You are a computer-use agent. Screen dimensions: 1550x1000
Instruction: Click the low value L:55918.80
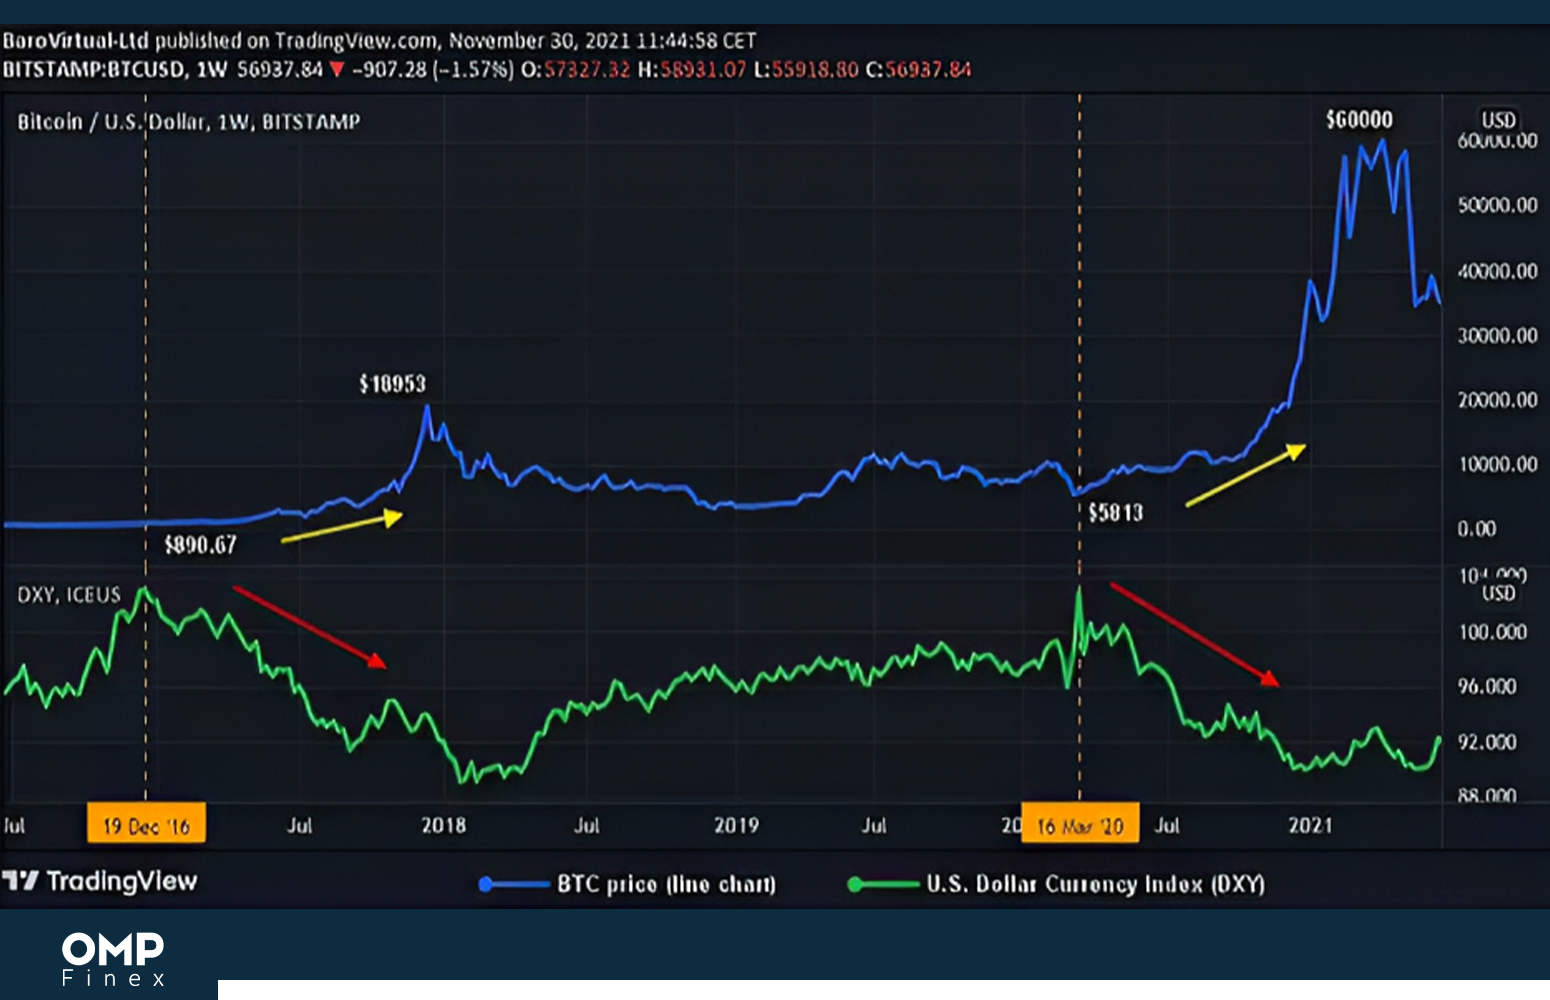806,69
